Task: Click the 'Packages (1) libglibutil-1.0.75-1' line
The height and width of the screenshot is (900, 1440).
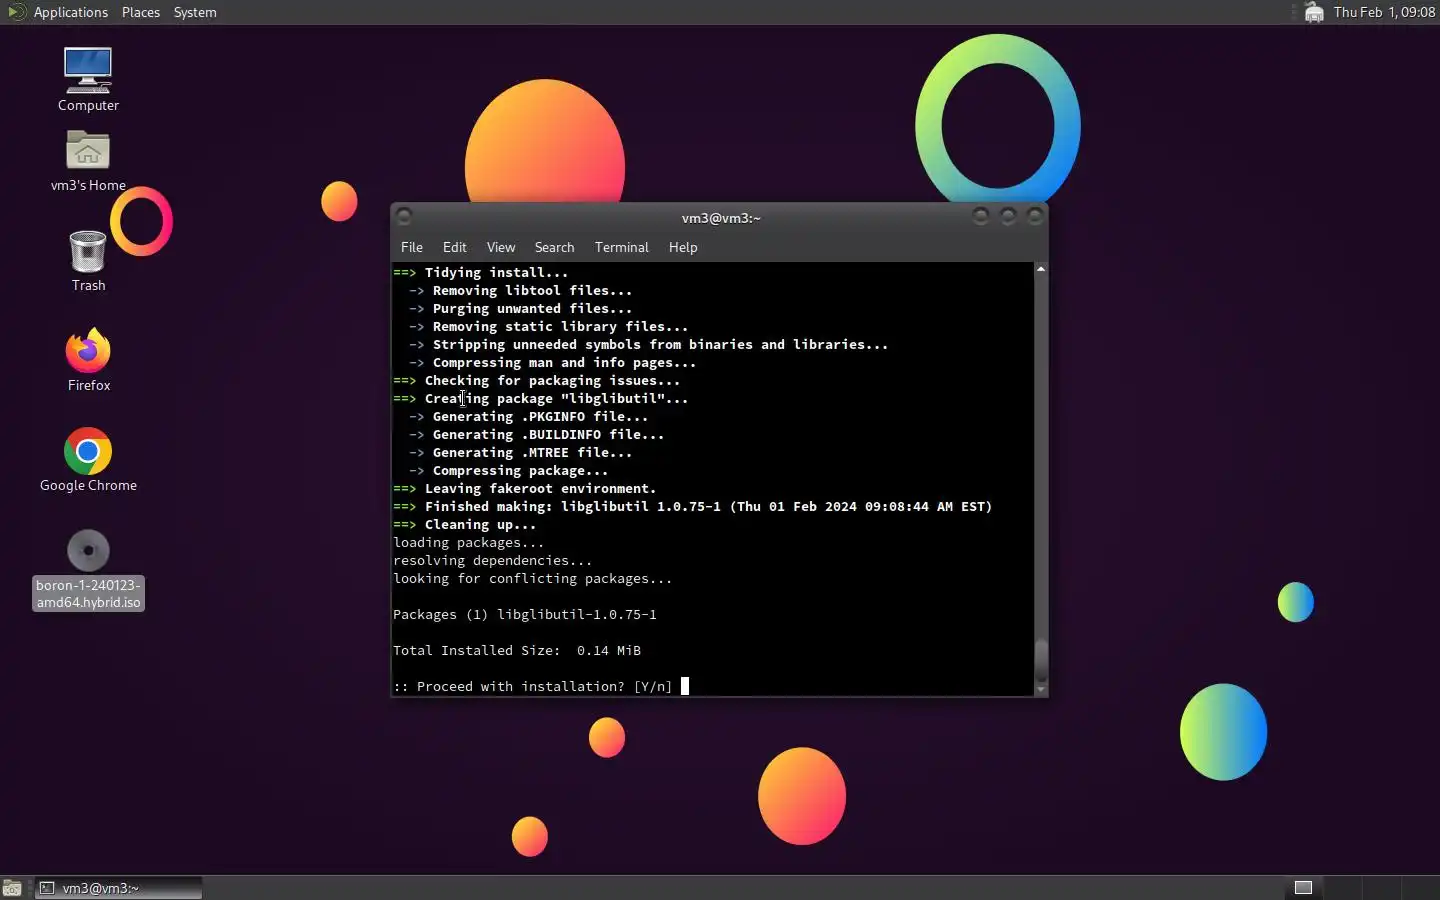Action: 525,614
